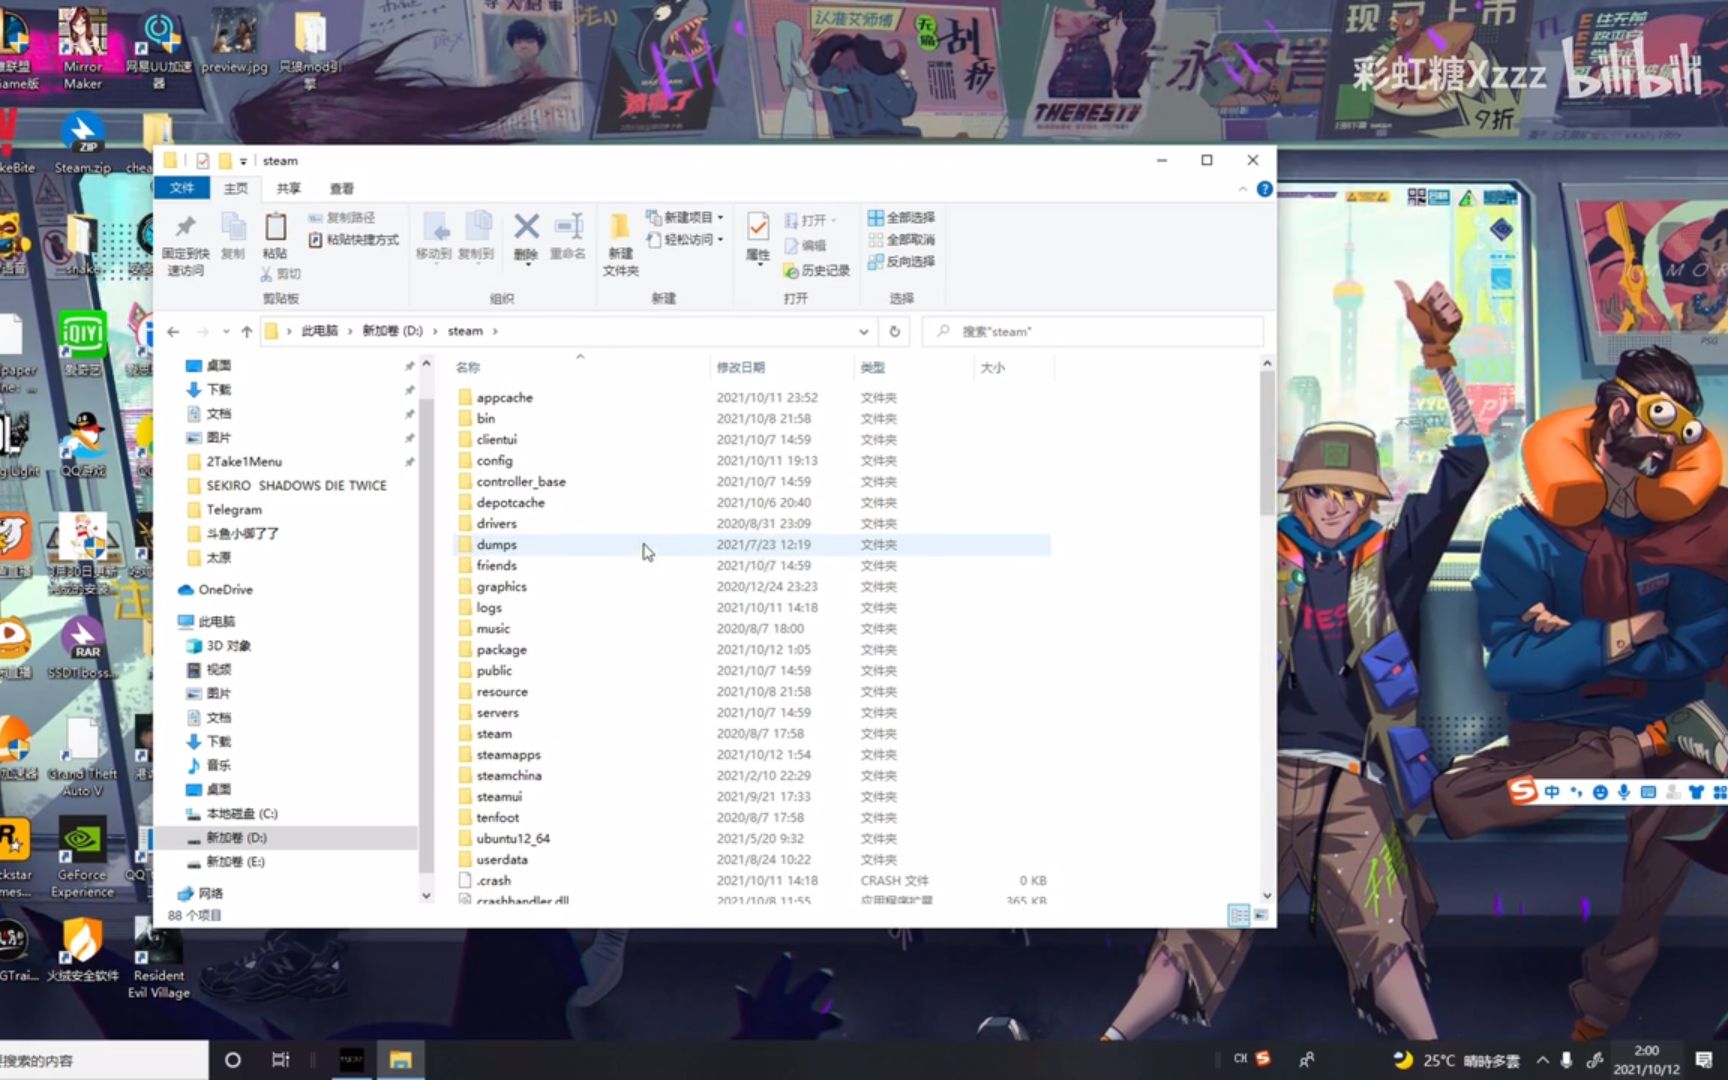Click Copy path (复制路径) in ribbon
The image size is (1728, 1080).
coord(341,217)
